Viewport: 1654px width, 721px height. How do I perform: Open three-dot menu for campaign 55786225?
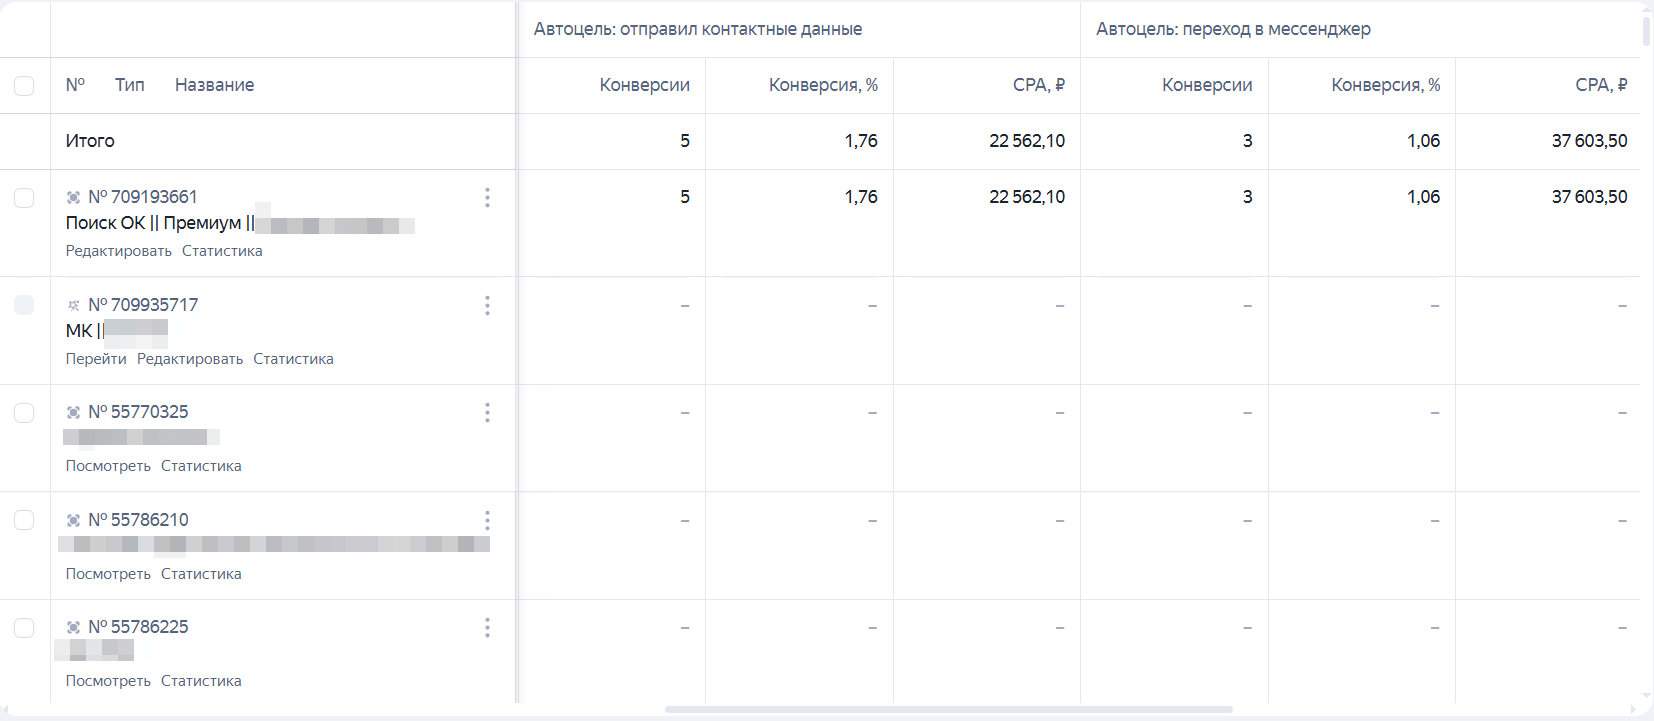[487, 627]
